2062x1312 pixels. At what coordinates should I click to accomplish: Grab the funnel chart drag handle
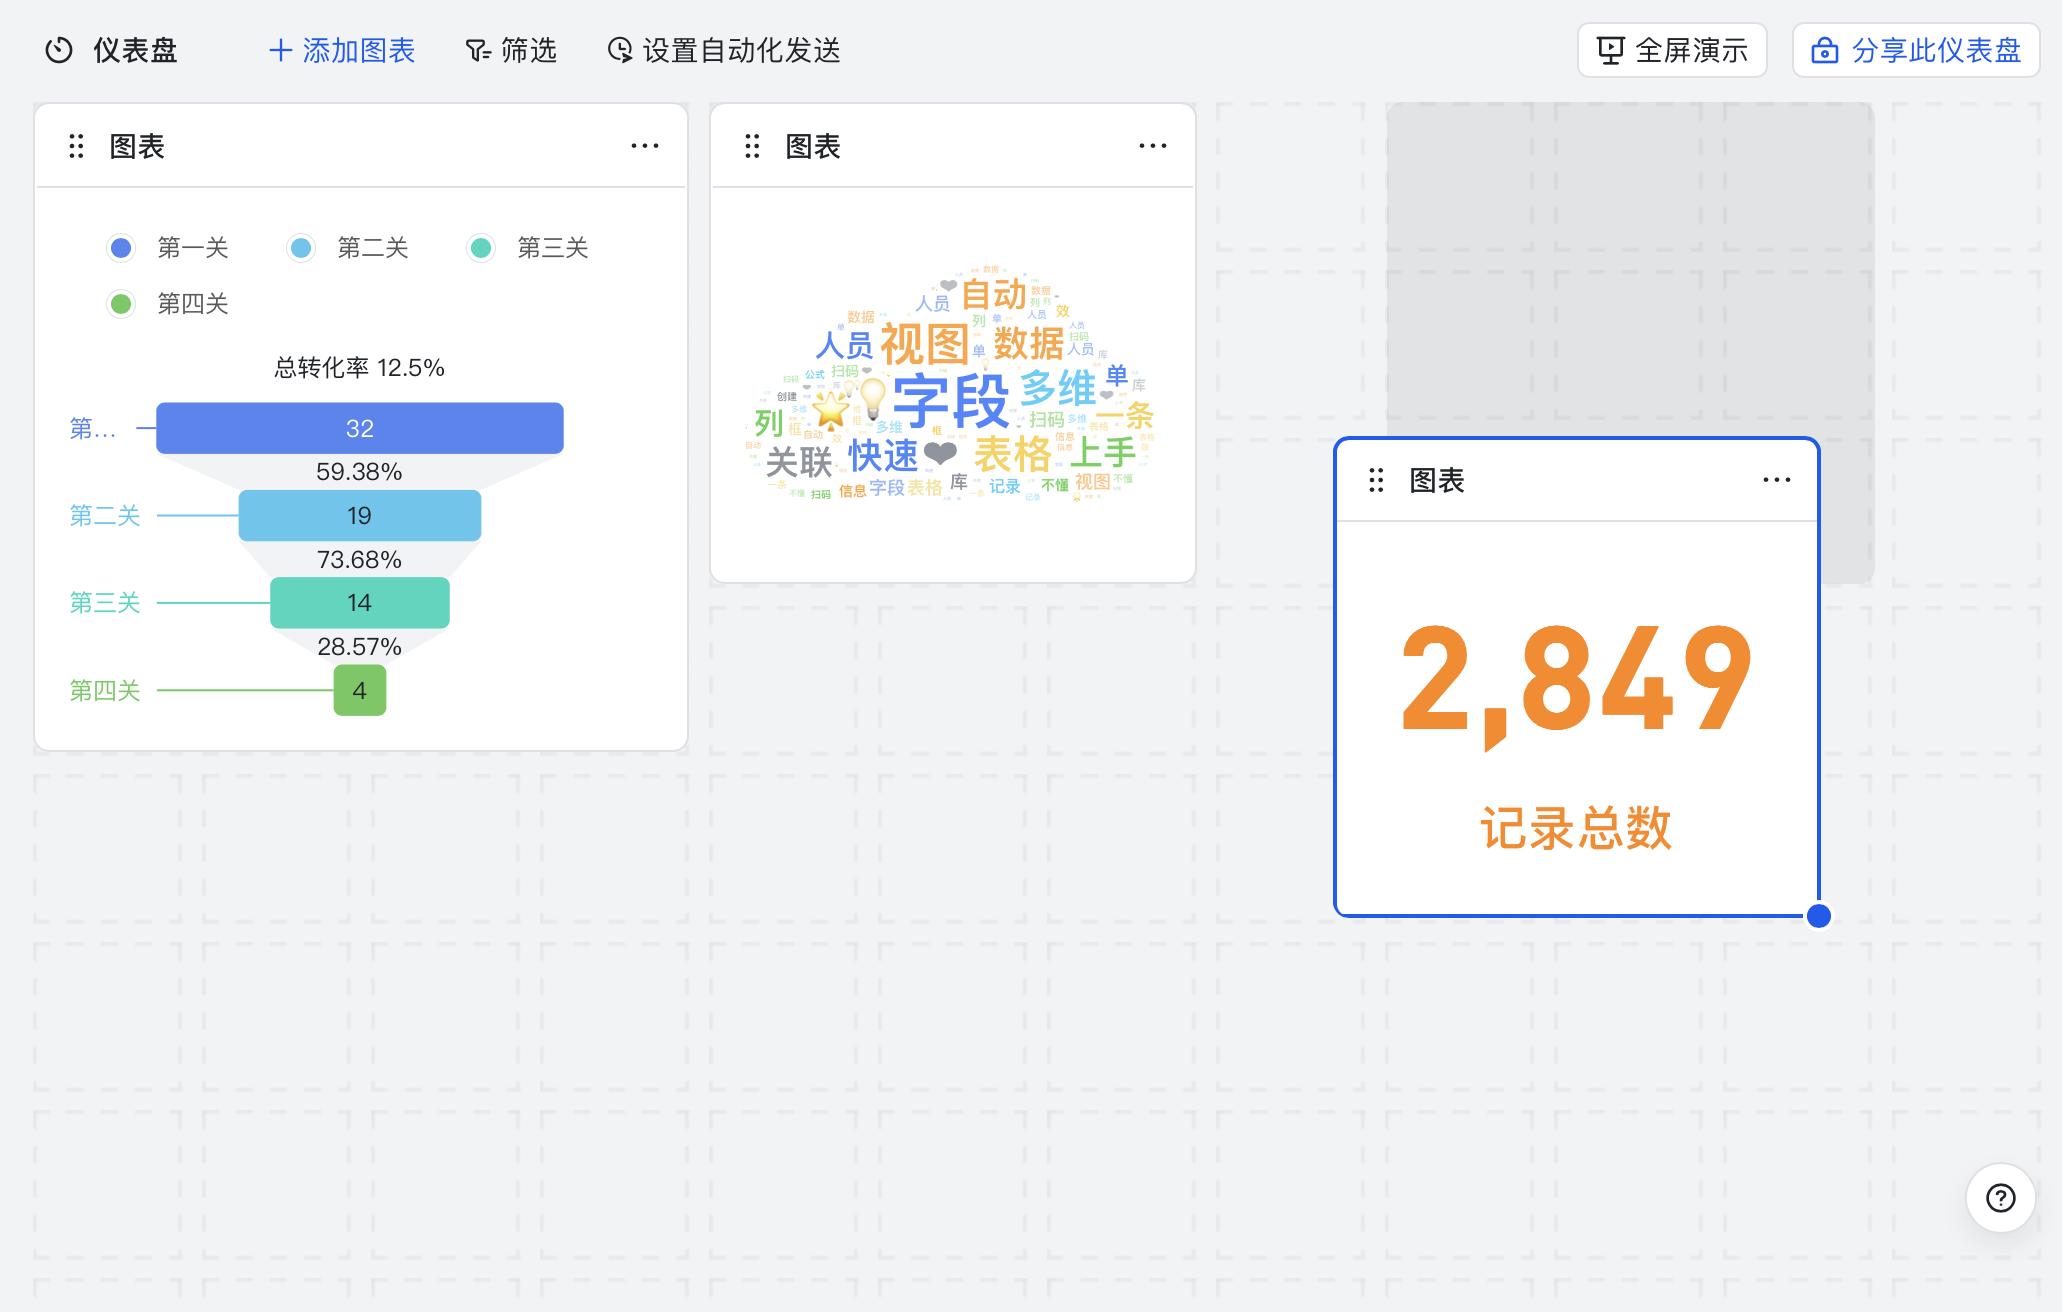point(76,147)
